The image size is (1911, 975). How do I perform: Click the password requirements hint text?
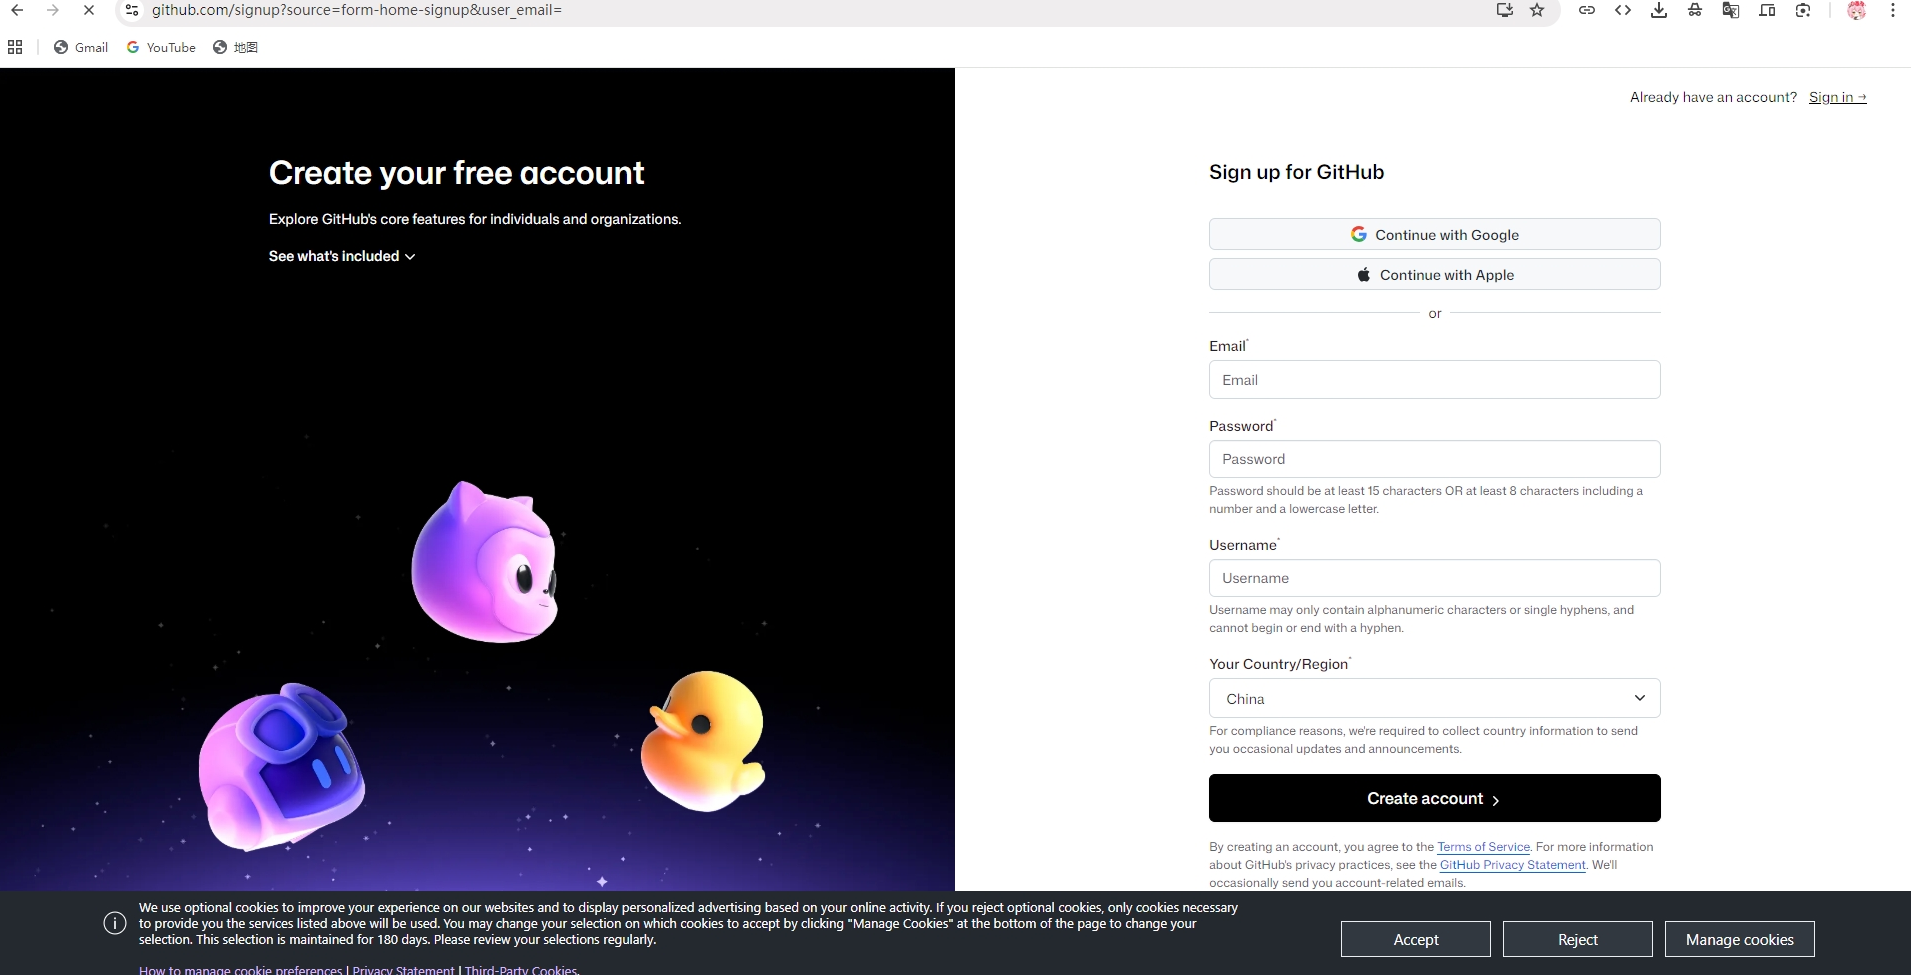(1426, 500)
